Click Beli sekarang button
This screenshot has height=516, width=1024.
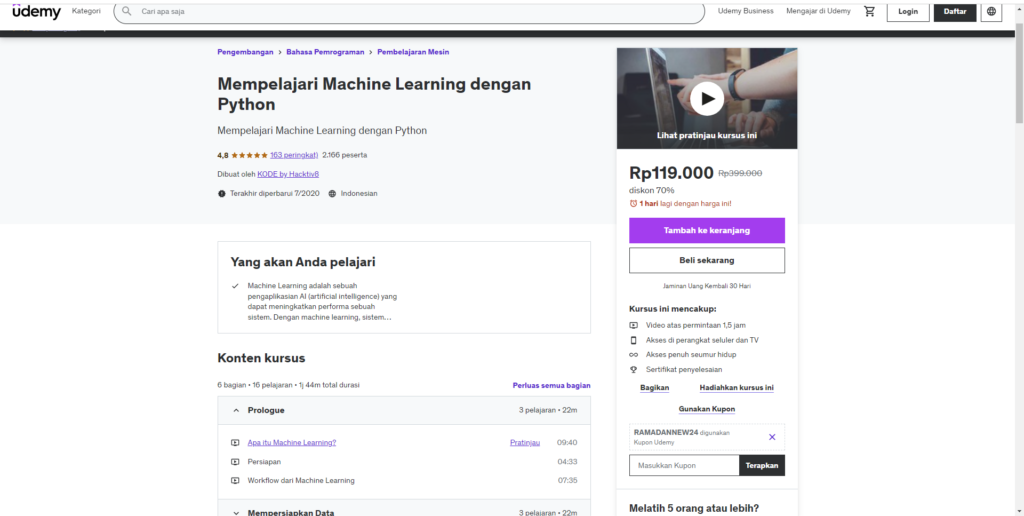(x=706, y=260)
